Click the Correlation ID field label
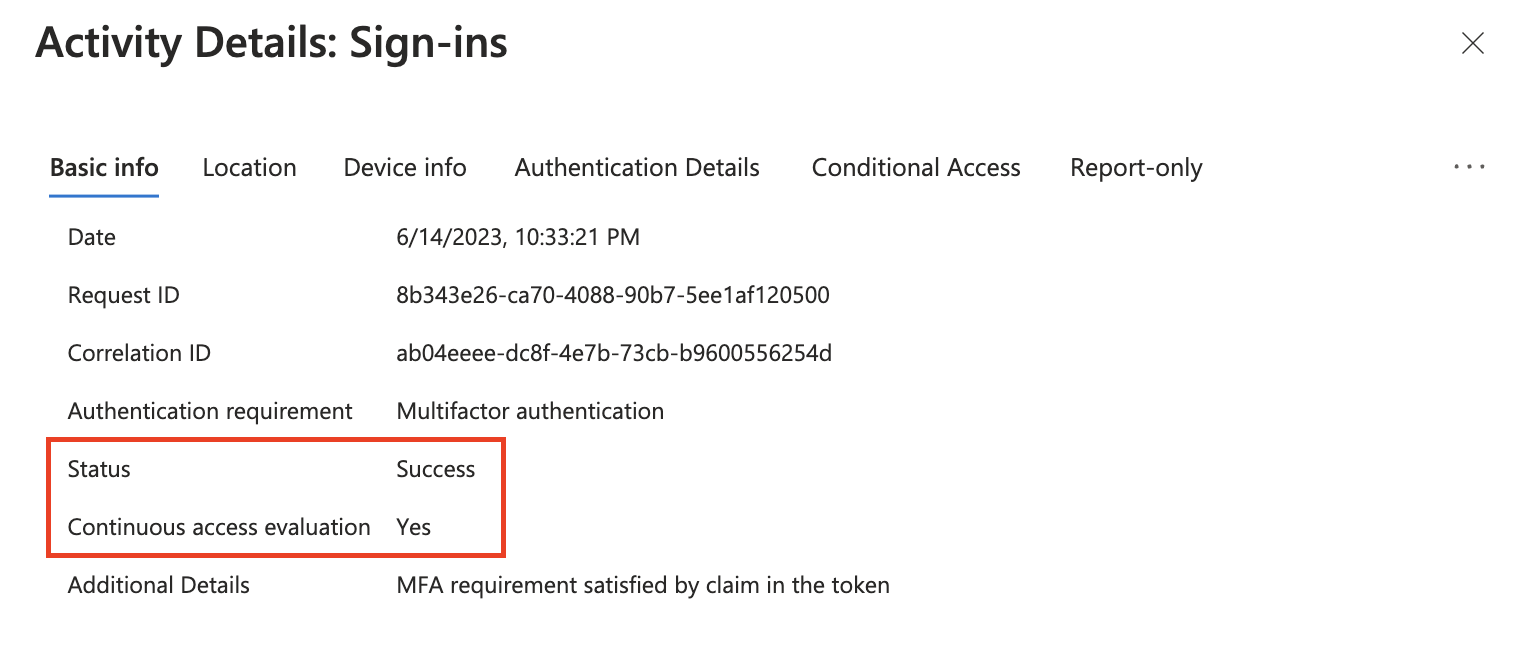 coord(139,352)
